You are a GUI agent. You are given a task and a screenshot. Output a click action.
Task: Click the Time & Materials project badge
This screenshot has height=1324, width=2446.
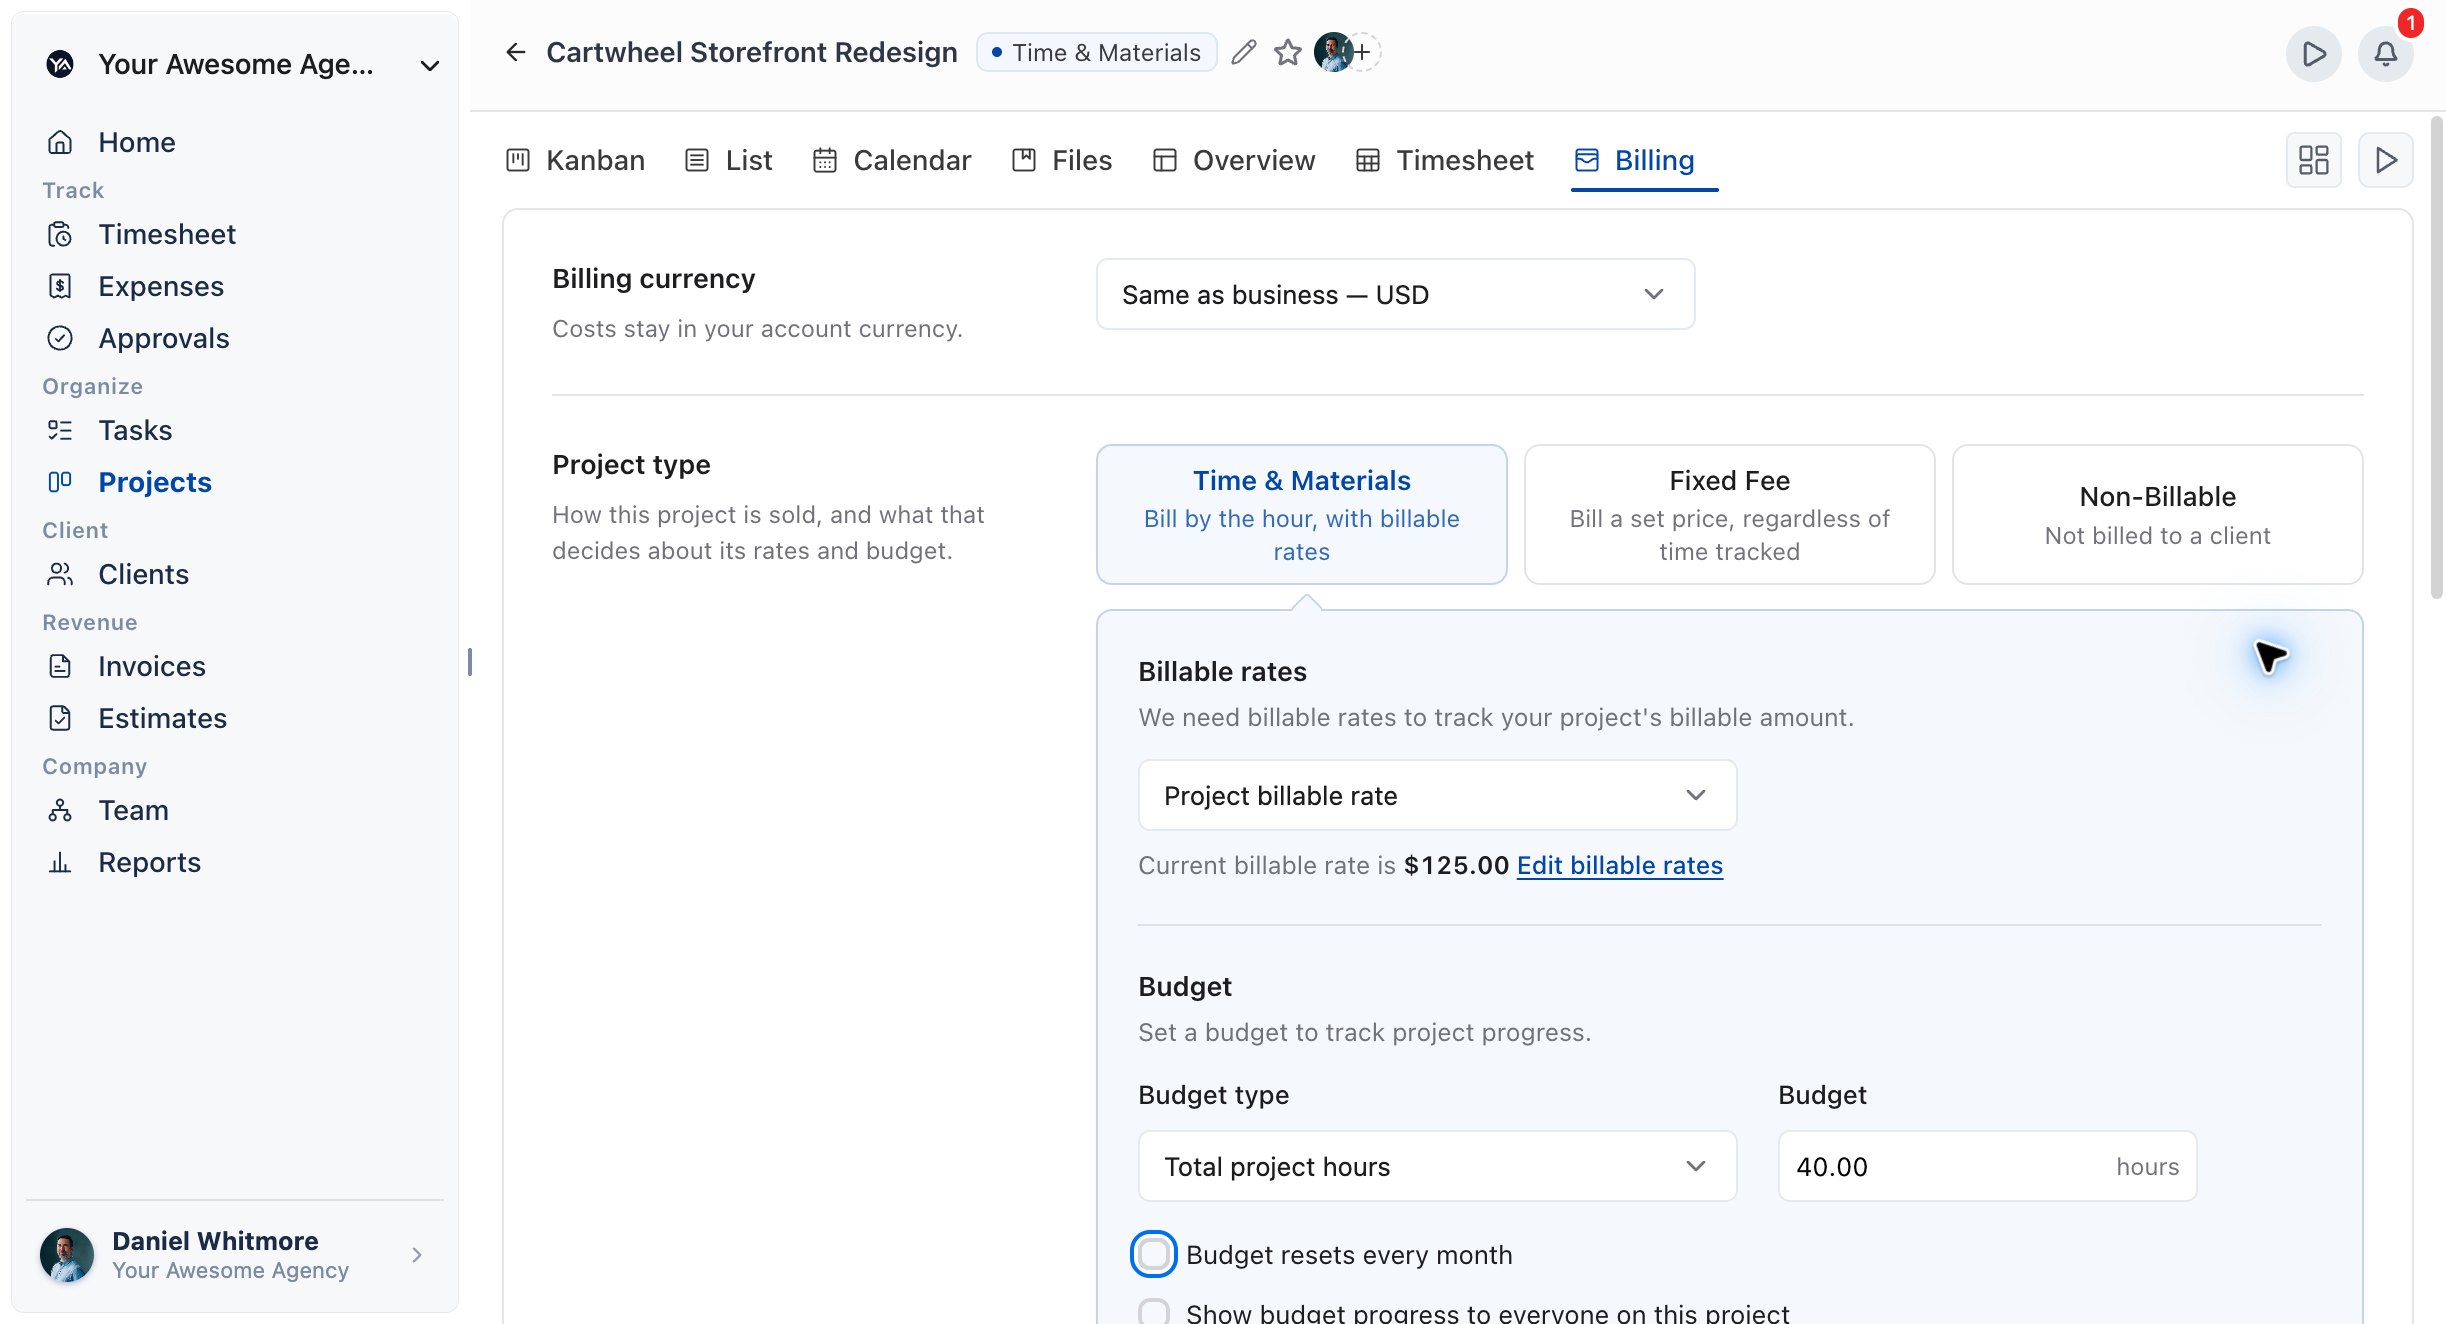point(1096,52)
